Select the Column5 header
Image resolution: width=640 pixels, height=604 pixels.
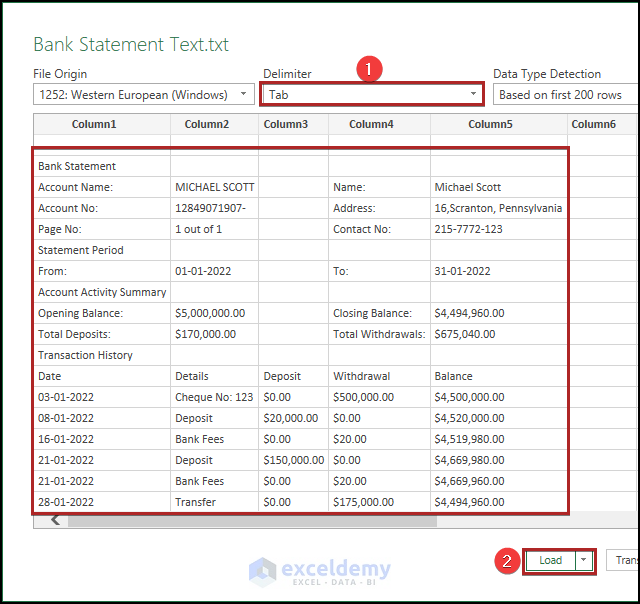498,124
